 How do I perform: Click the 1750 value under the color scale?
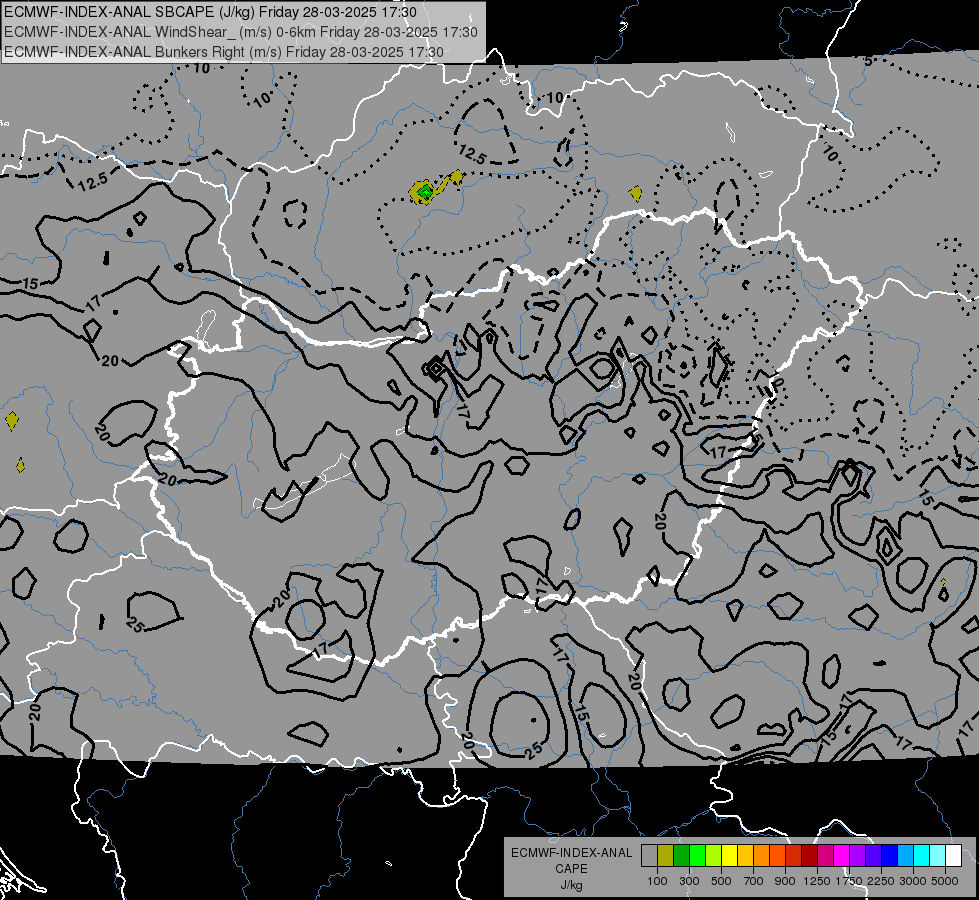850,881
